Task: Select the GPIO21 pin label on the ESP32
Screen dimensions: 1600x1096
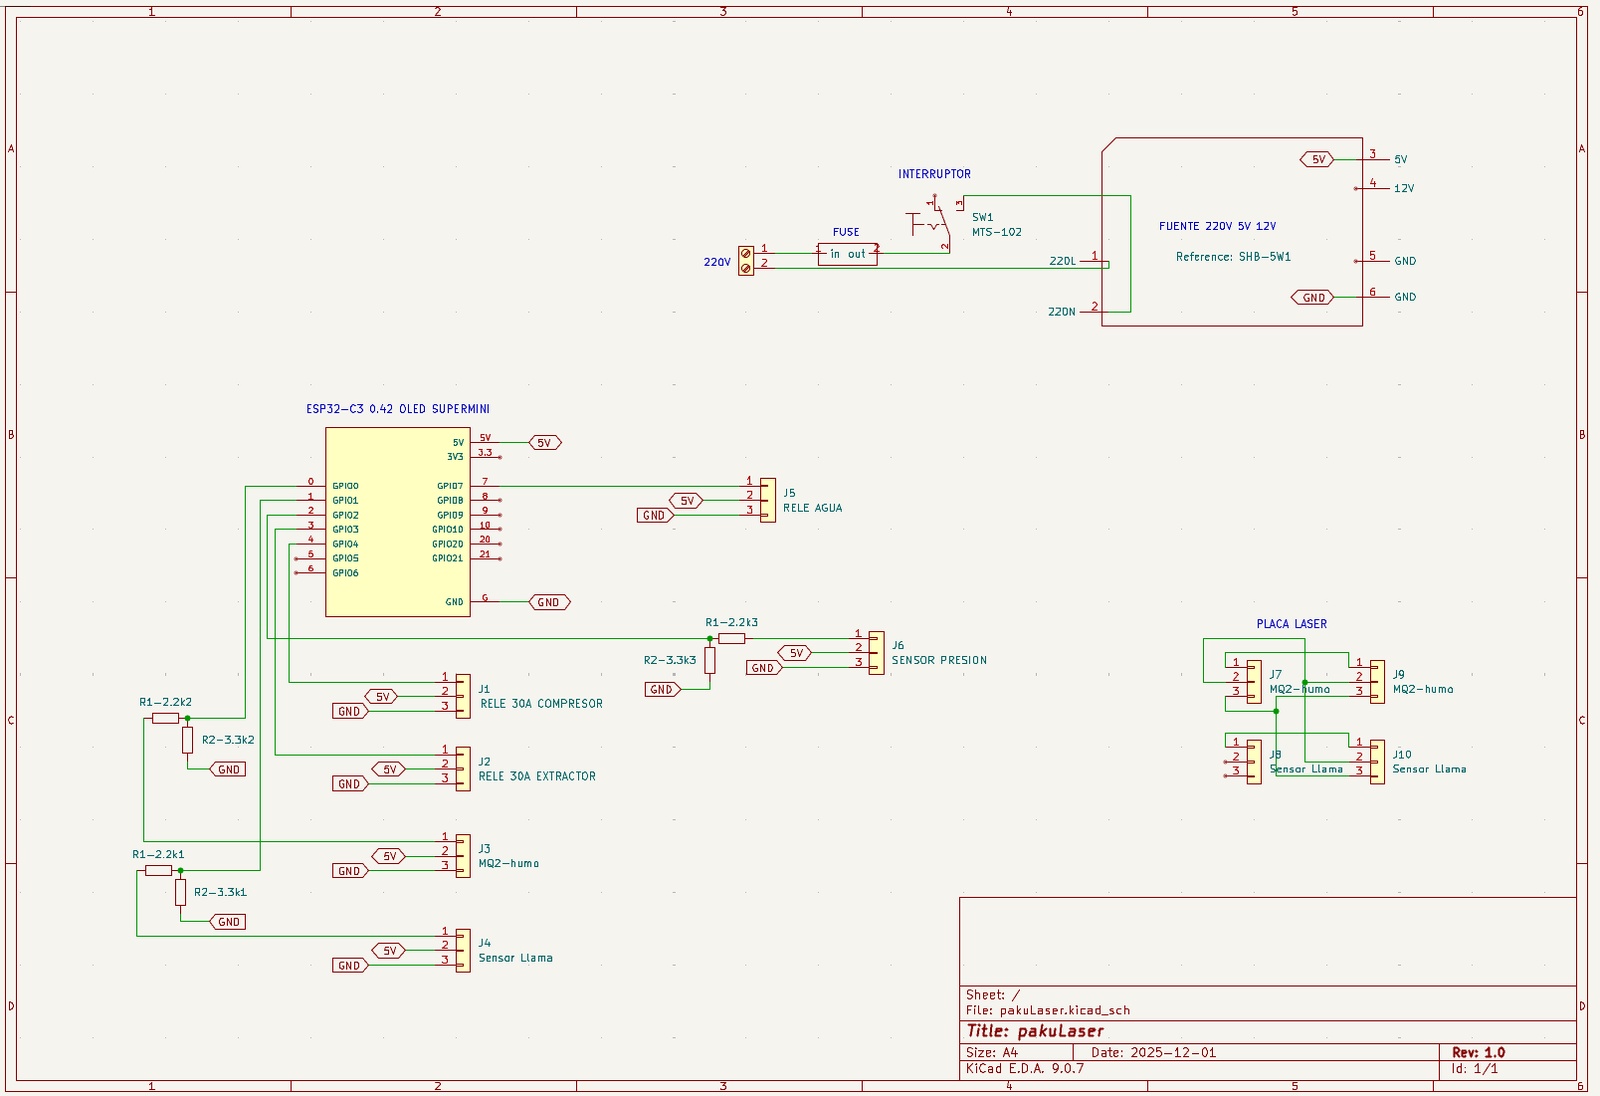Action: (x=448, y=558)
